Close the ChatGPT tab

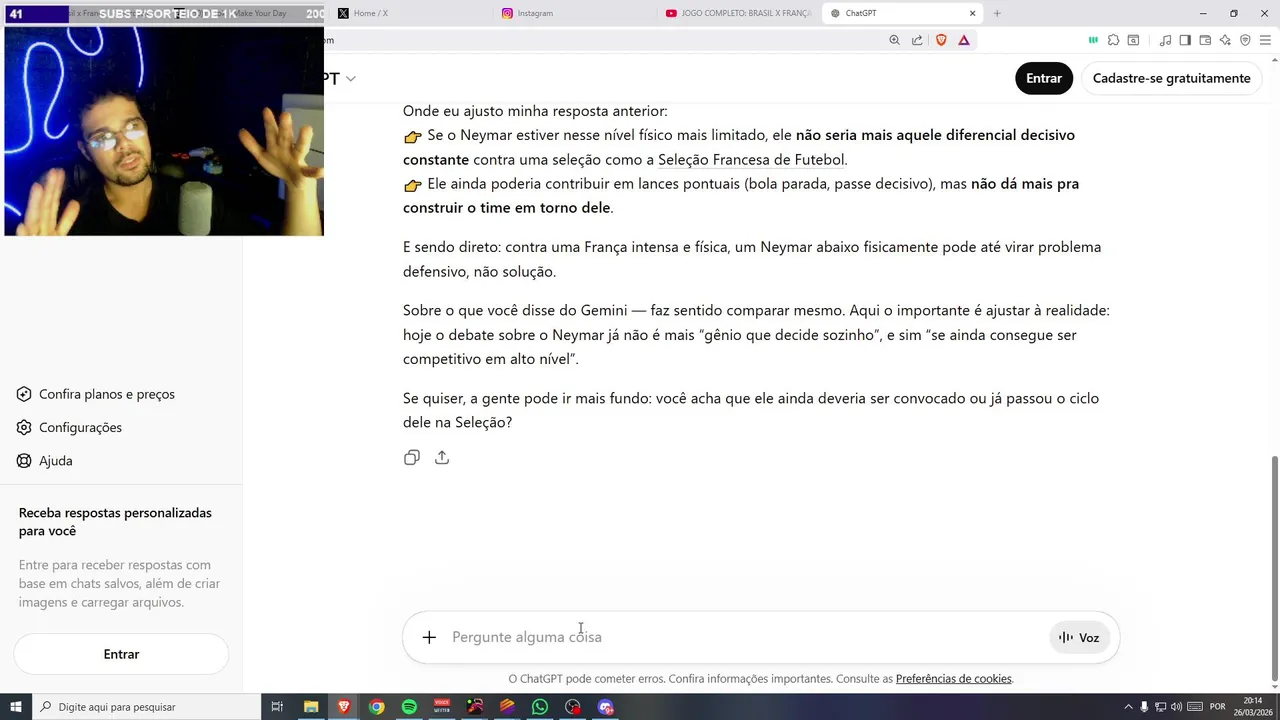tap(972, 13)
